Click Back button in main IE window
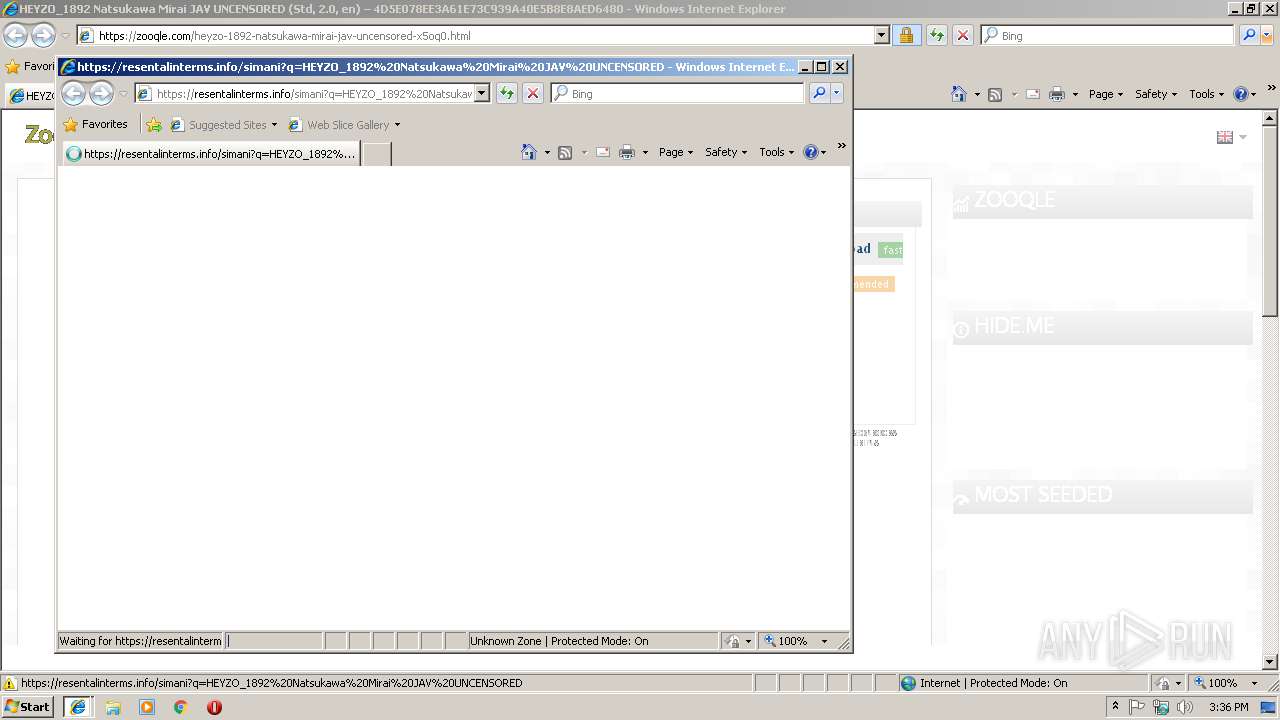1280x720 pixels. point(15,36)
